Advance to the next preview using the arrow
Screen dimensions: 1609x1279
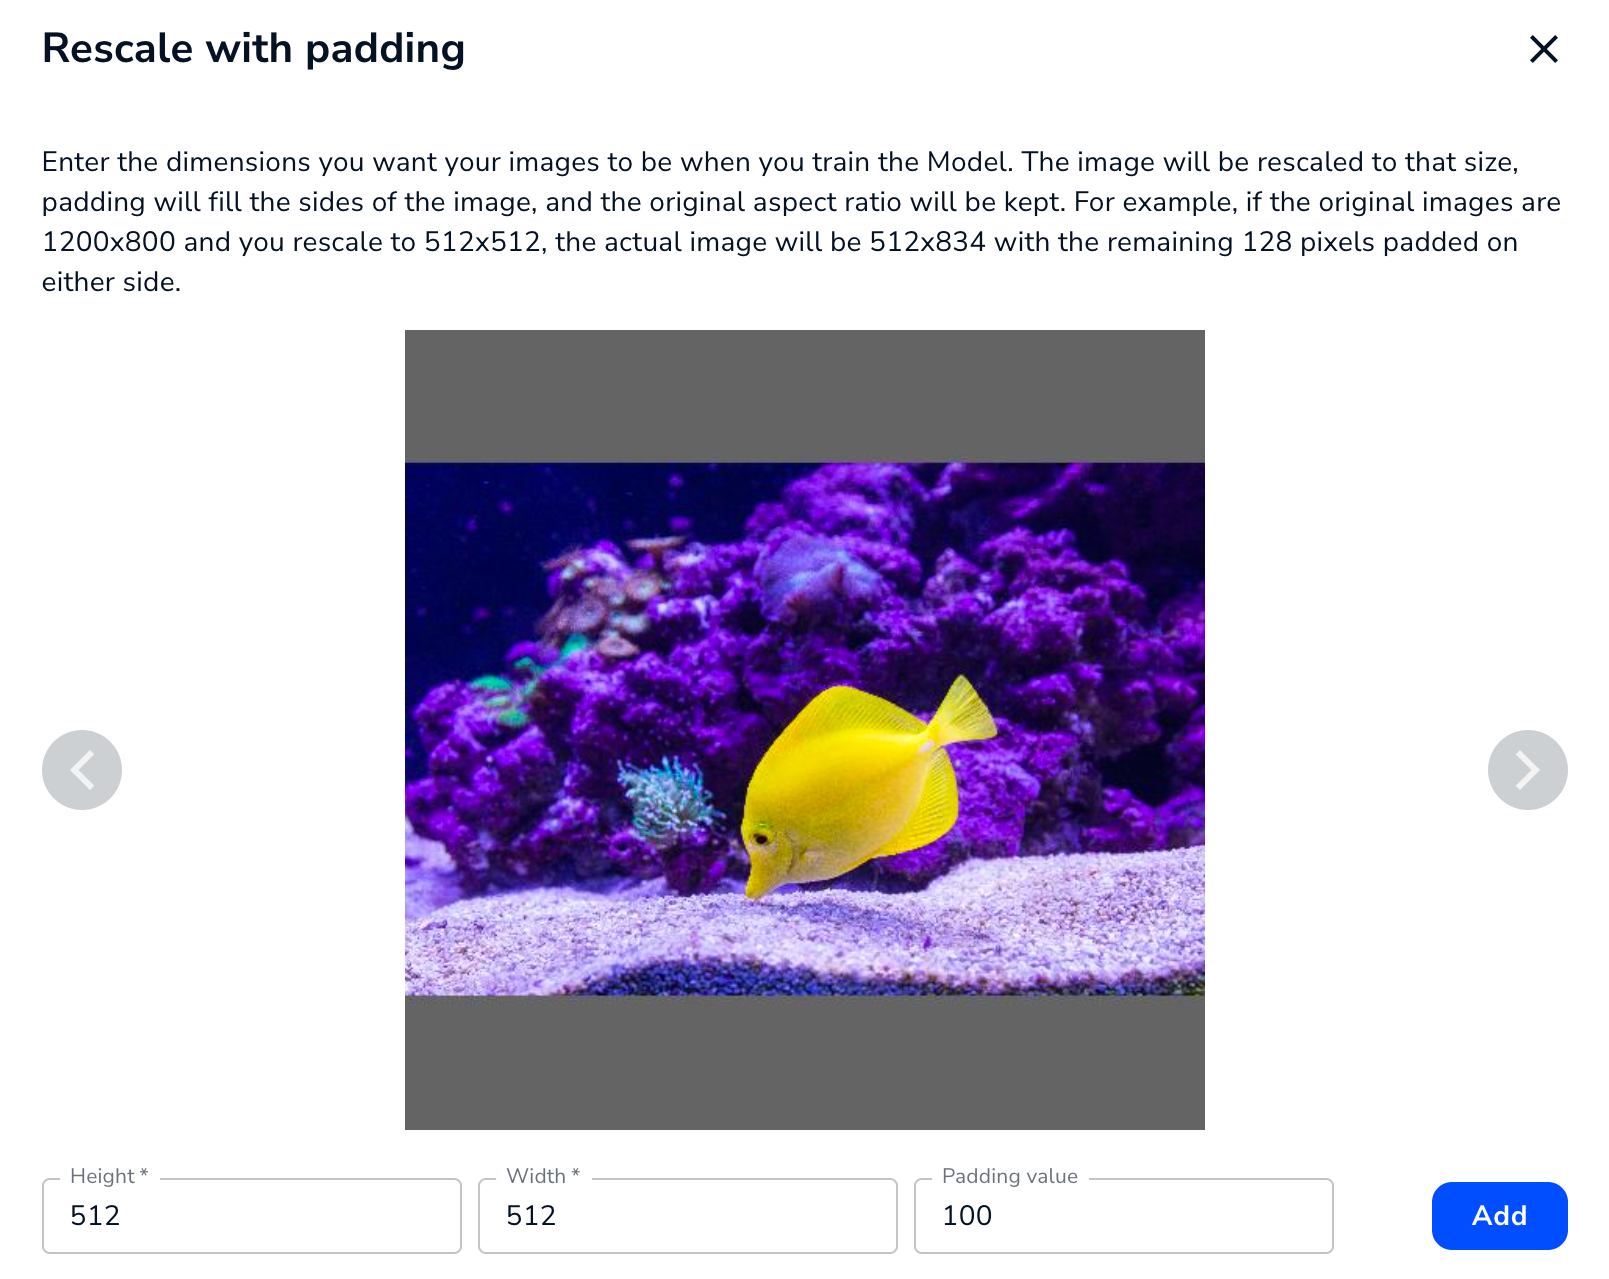pos(1527,769)
